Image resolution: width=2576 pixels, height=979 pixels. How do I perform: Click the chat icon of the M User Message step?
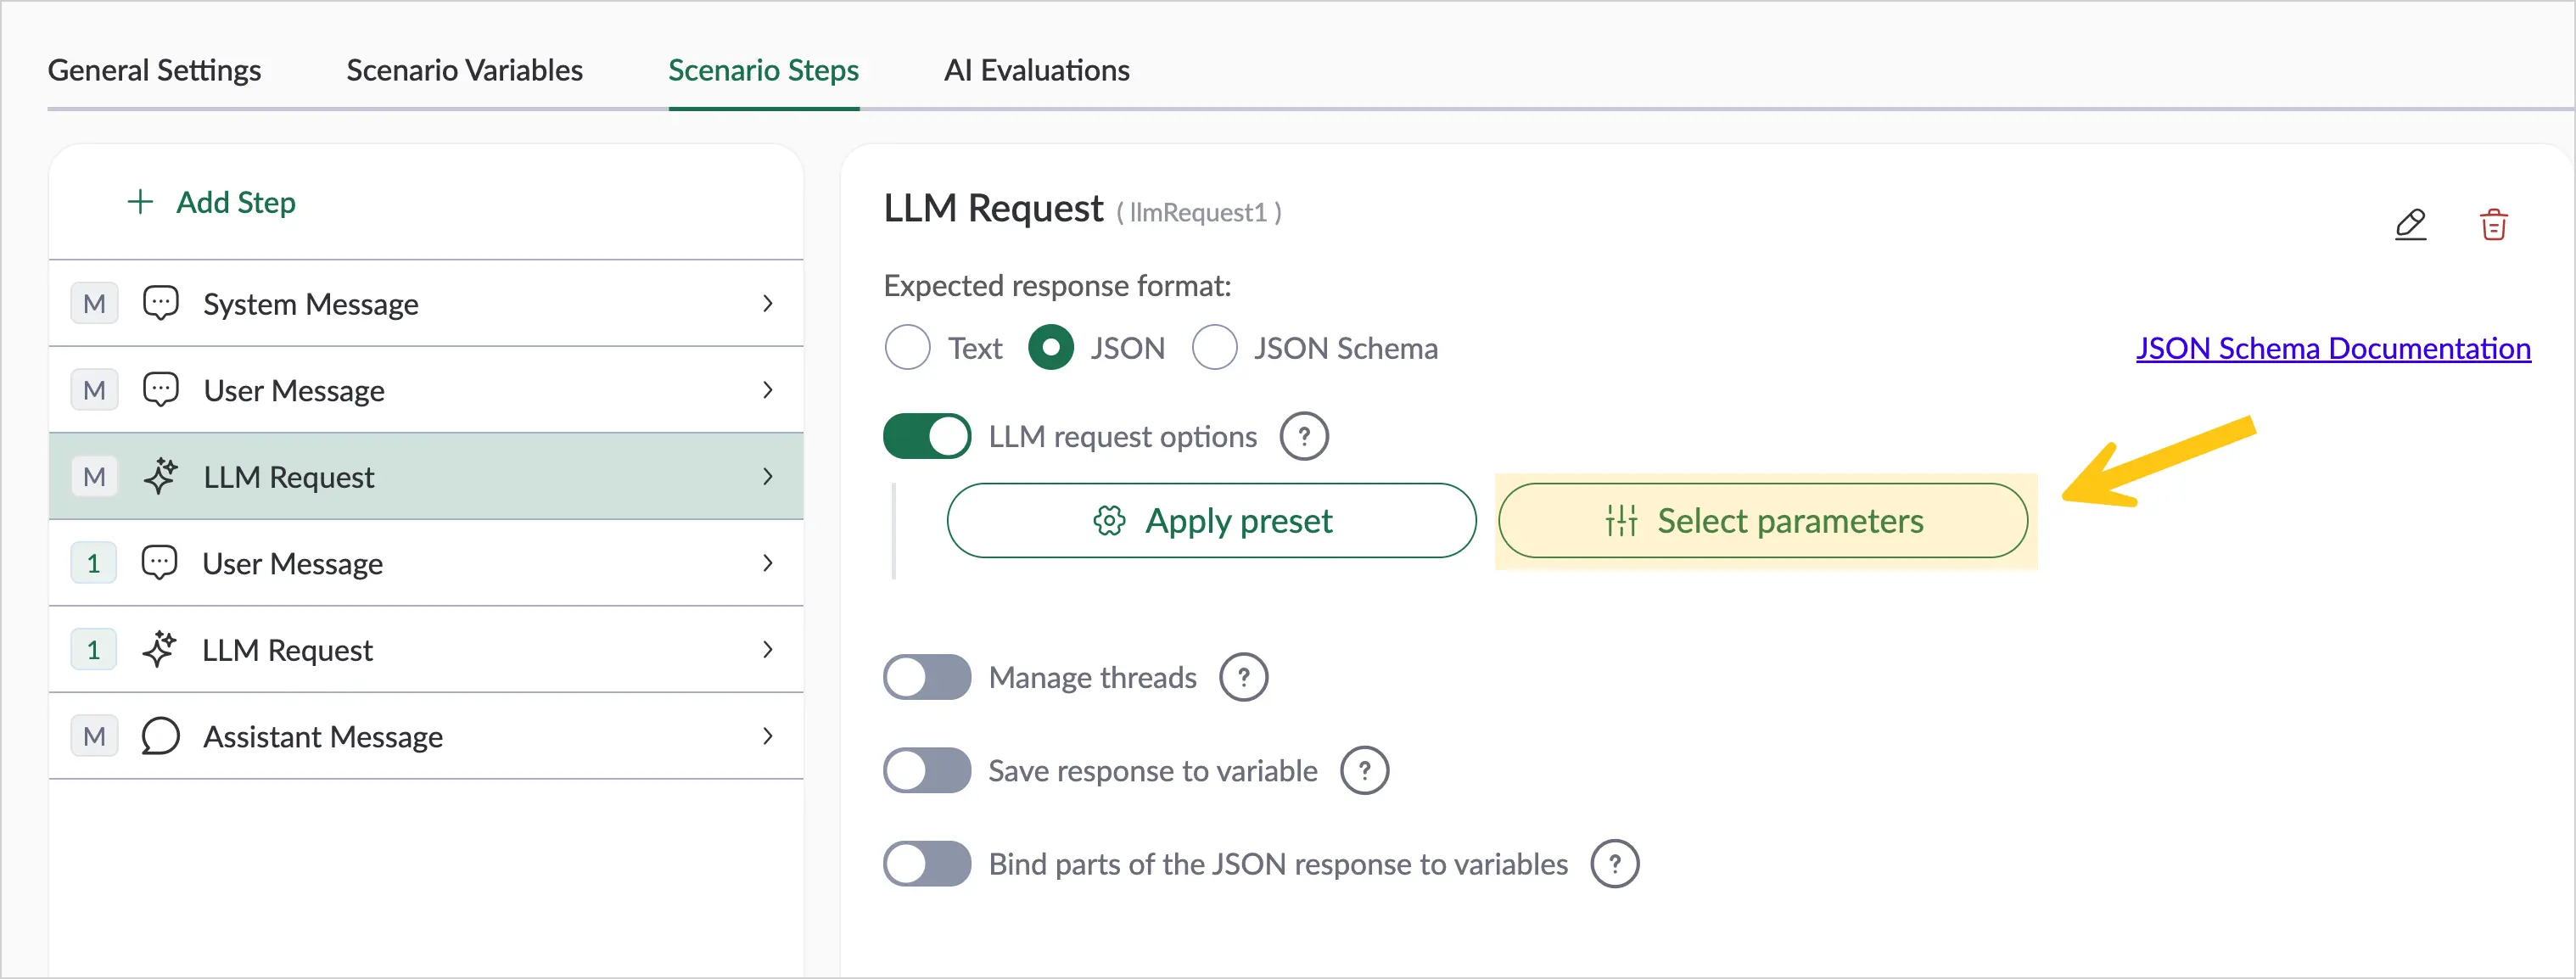[x=160, y=390]
